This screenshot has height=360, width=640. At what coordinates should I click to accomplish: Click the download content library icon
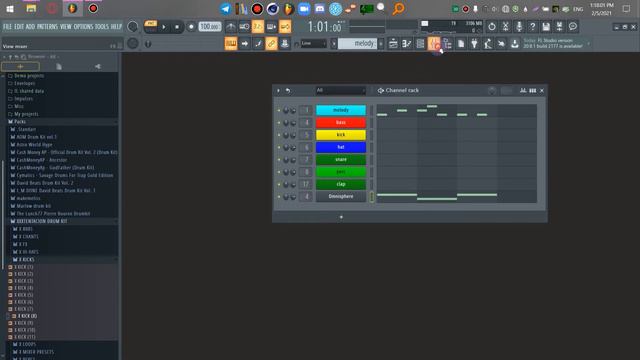pos(515,43)
